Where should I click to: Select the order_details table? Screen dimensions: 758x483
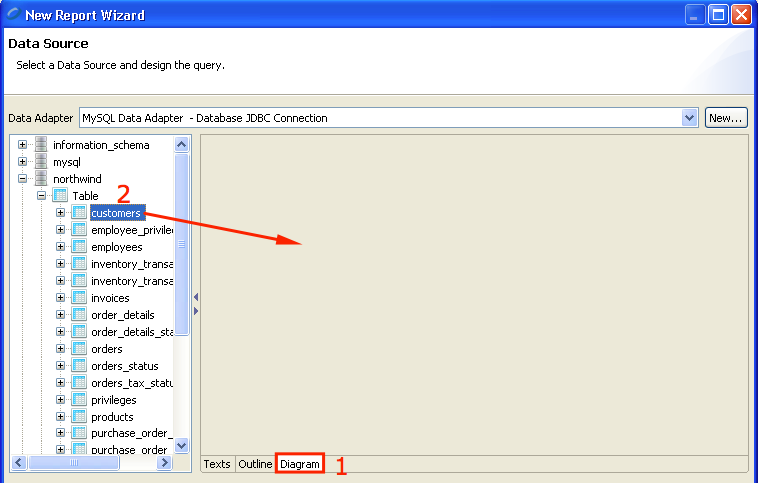[123, 315]
